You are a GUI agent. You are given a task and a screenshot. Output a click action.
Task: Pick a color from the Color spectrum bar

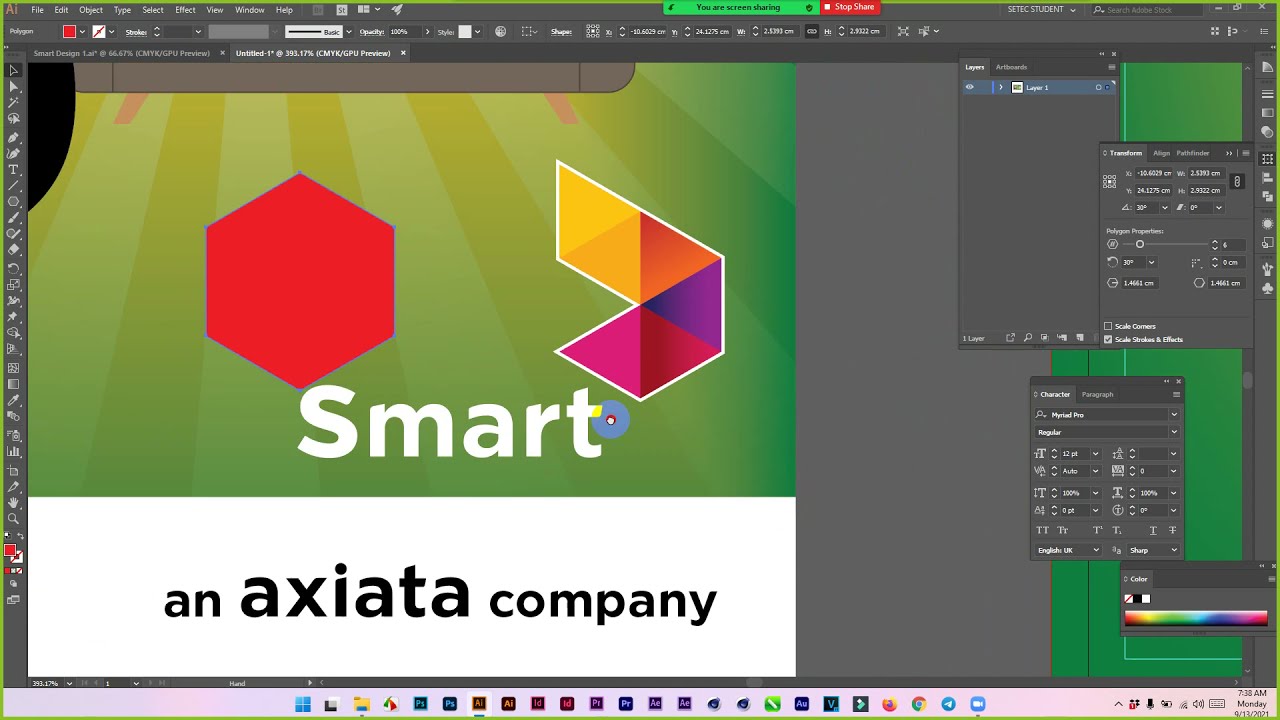point(1195,618)
